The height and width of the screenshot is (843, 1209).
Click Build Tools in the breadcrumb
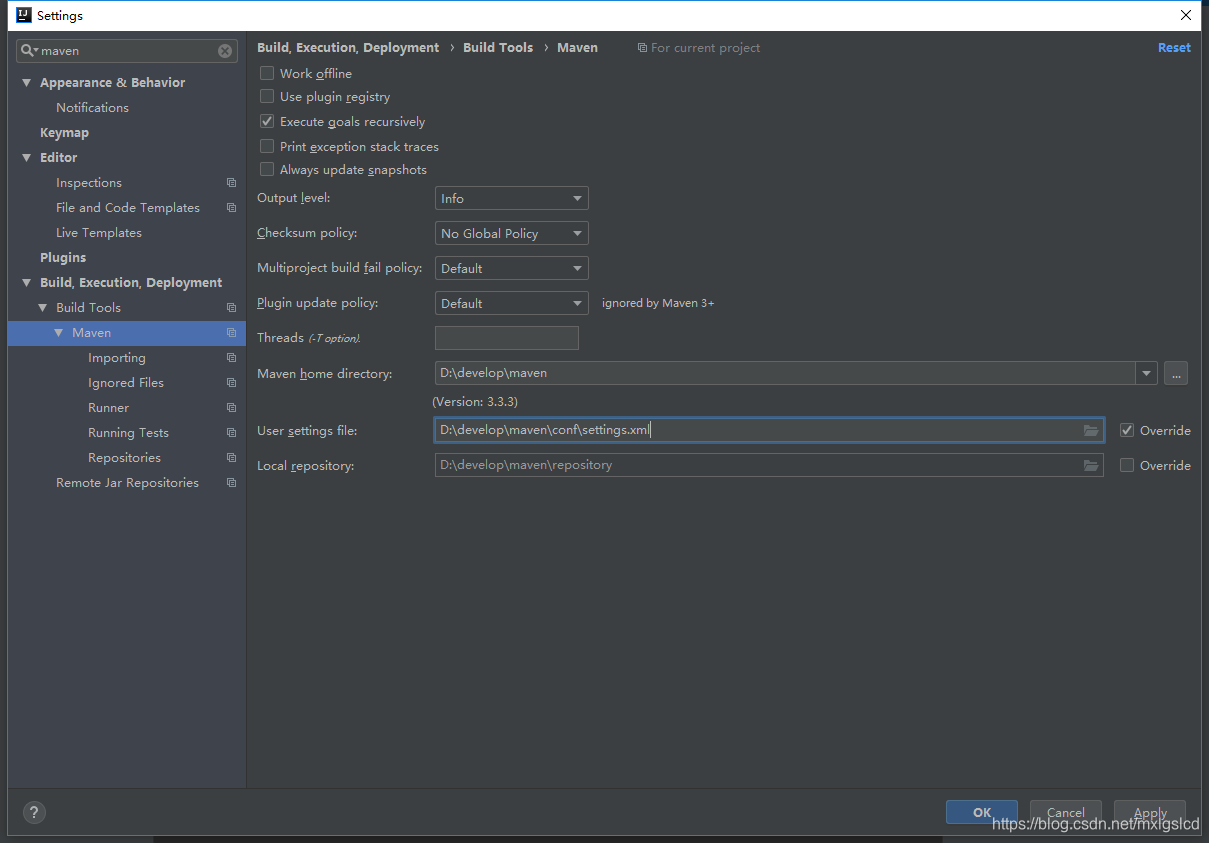click(498, 48)
